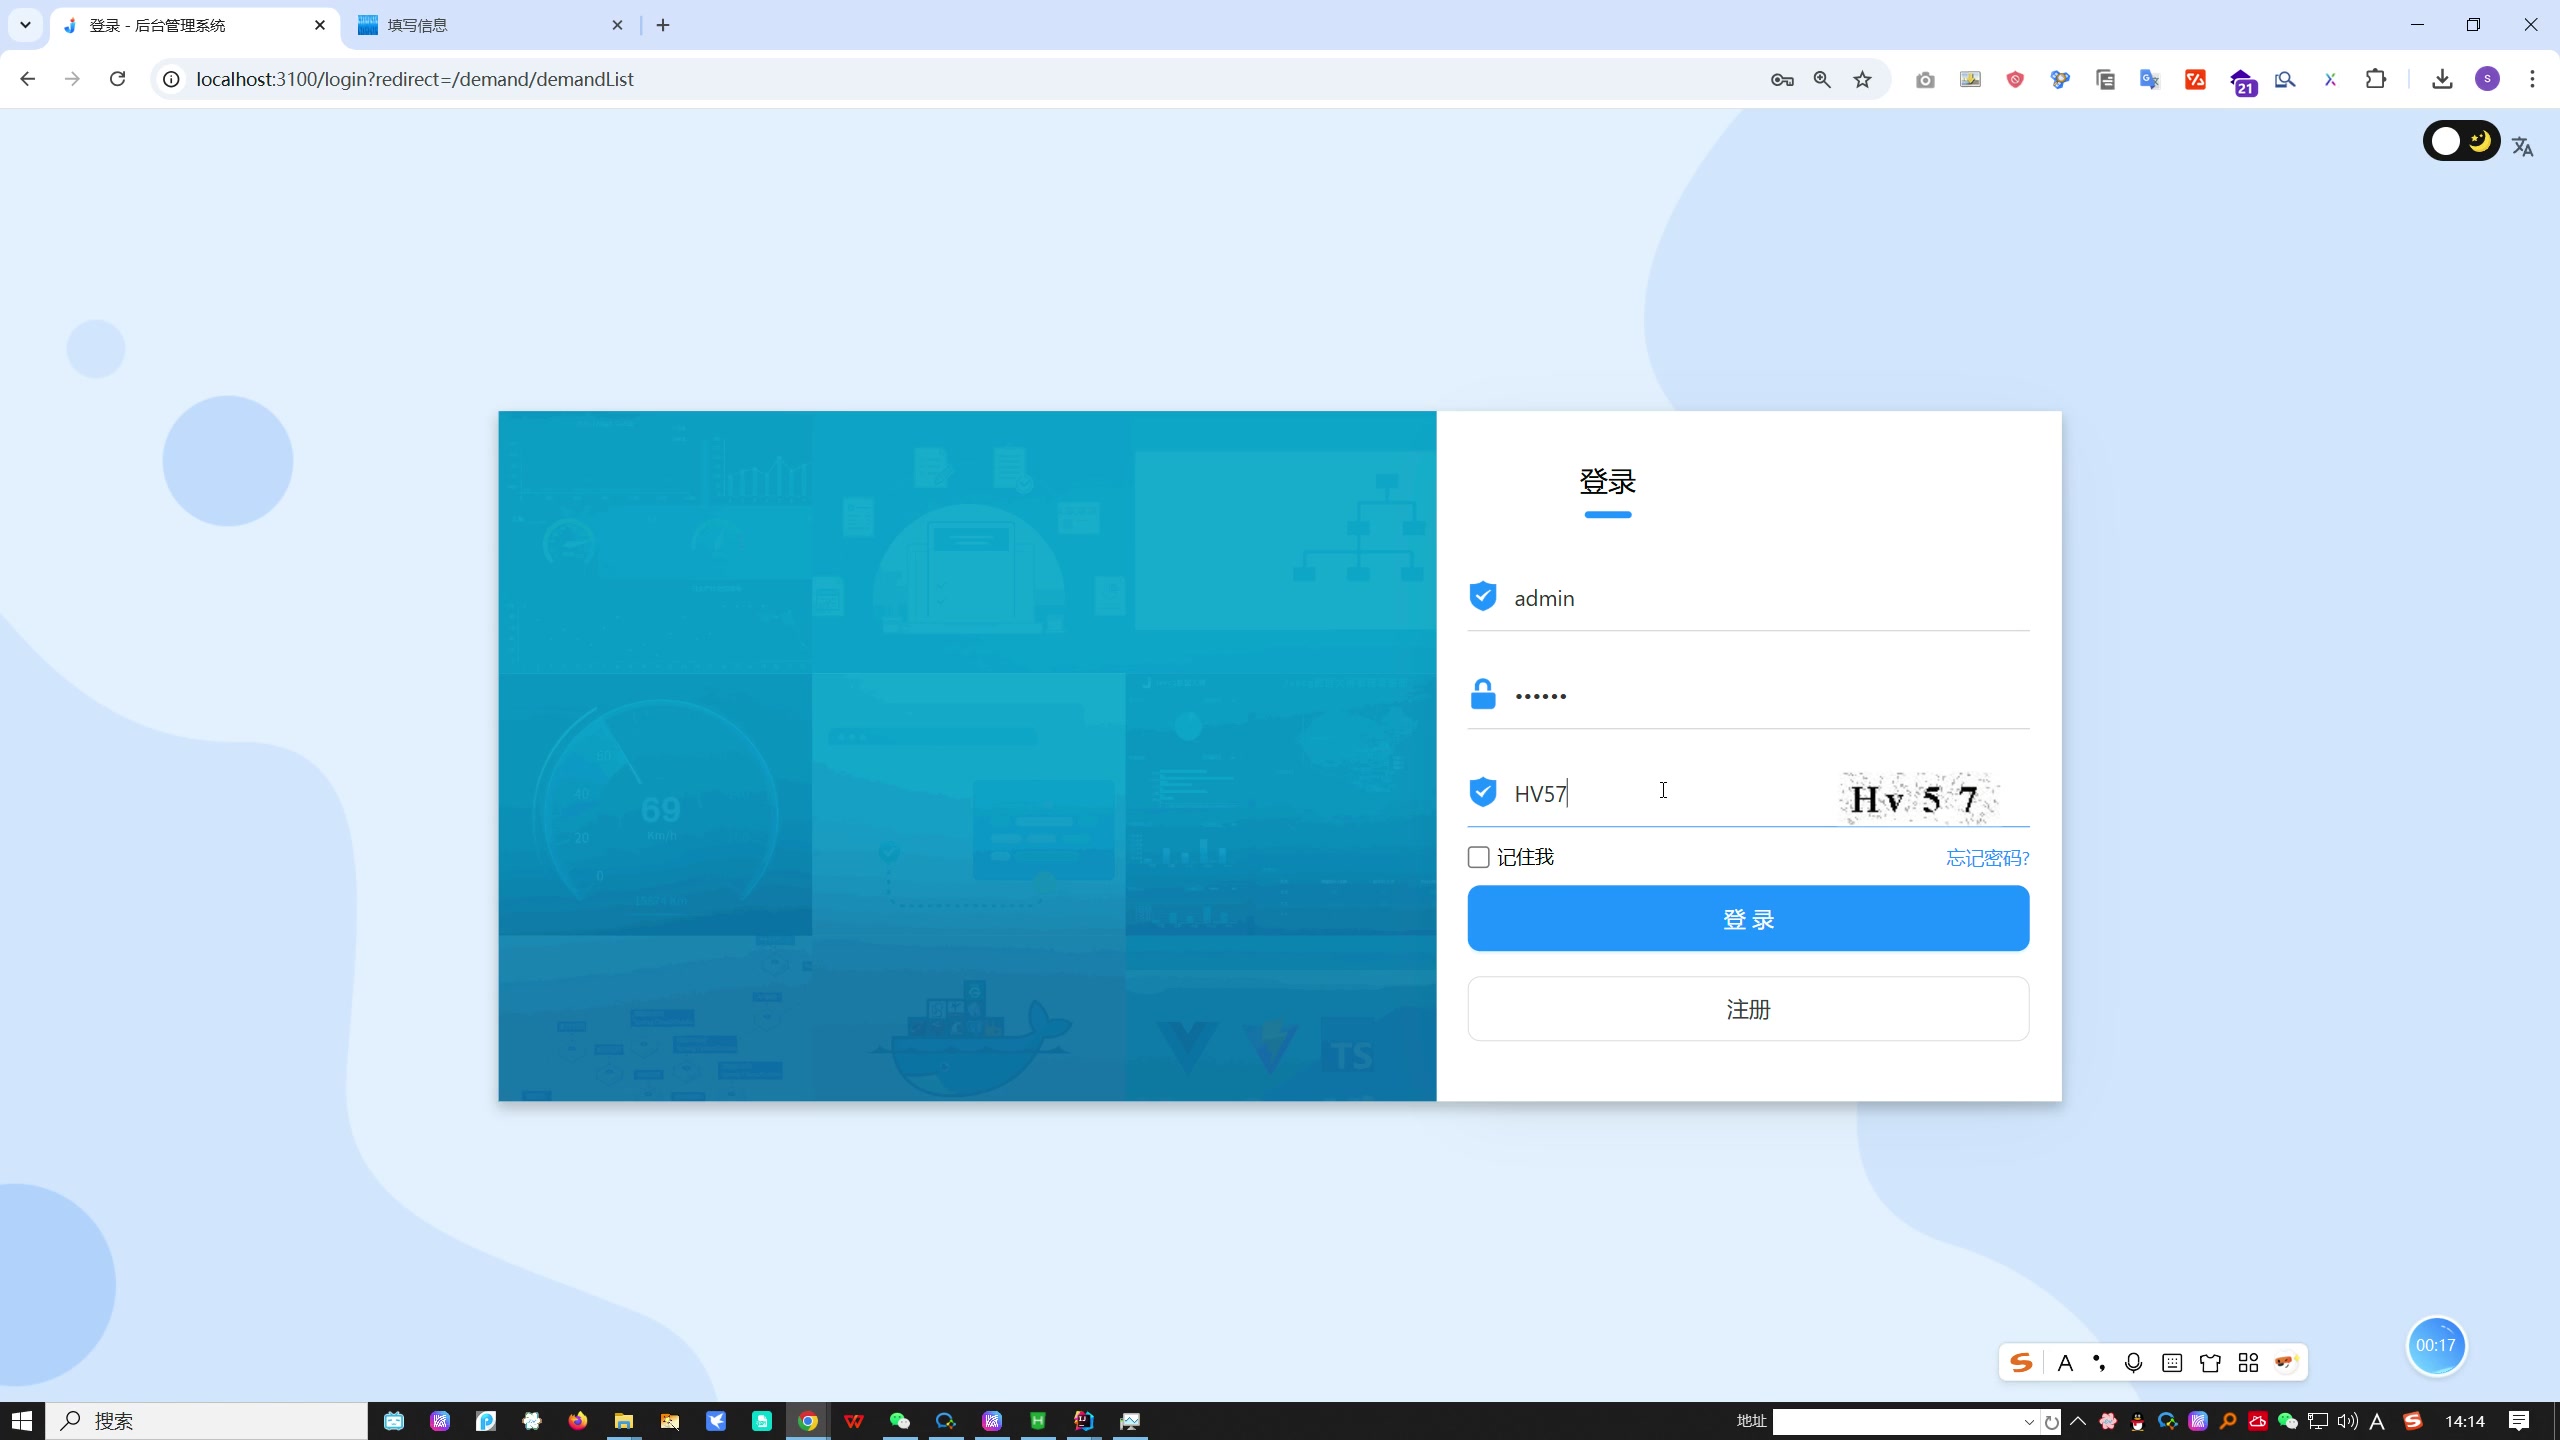The image size is (2560, 1440).
Task: Open the profile S avatar
Action: [2488, 79]
